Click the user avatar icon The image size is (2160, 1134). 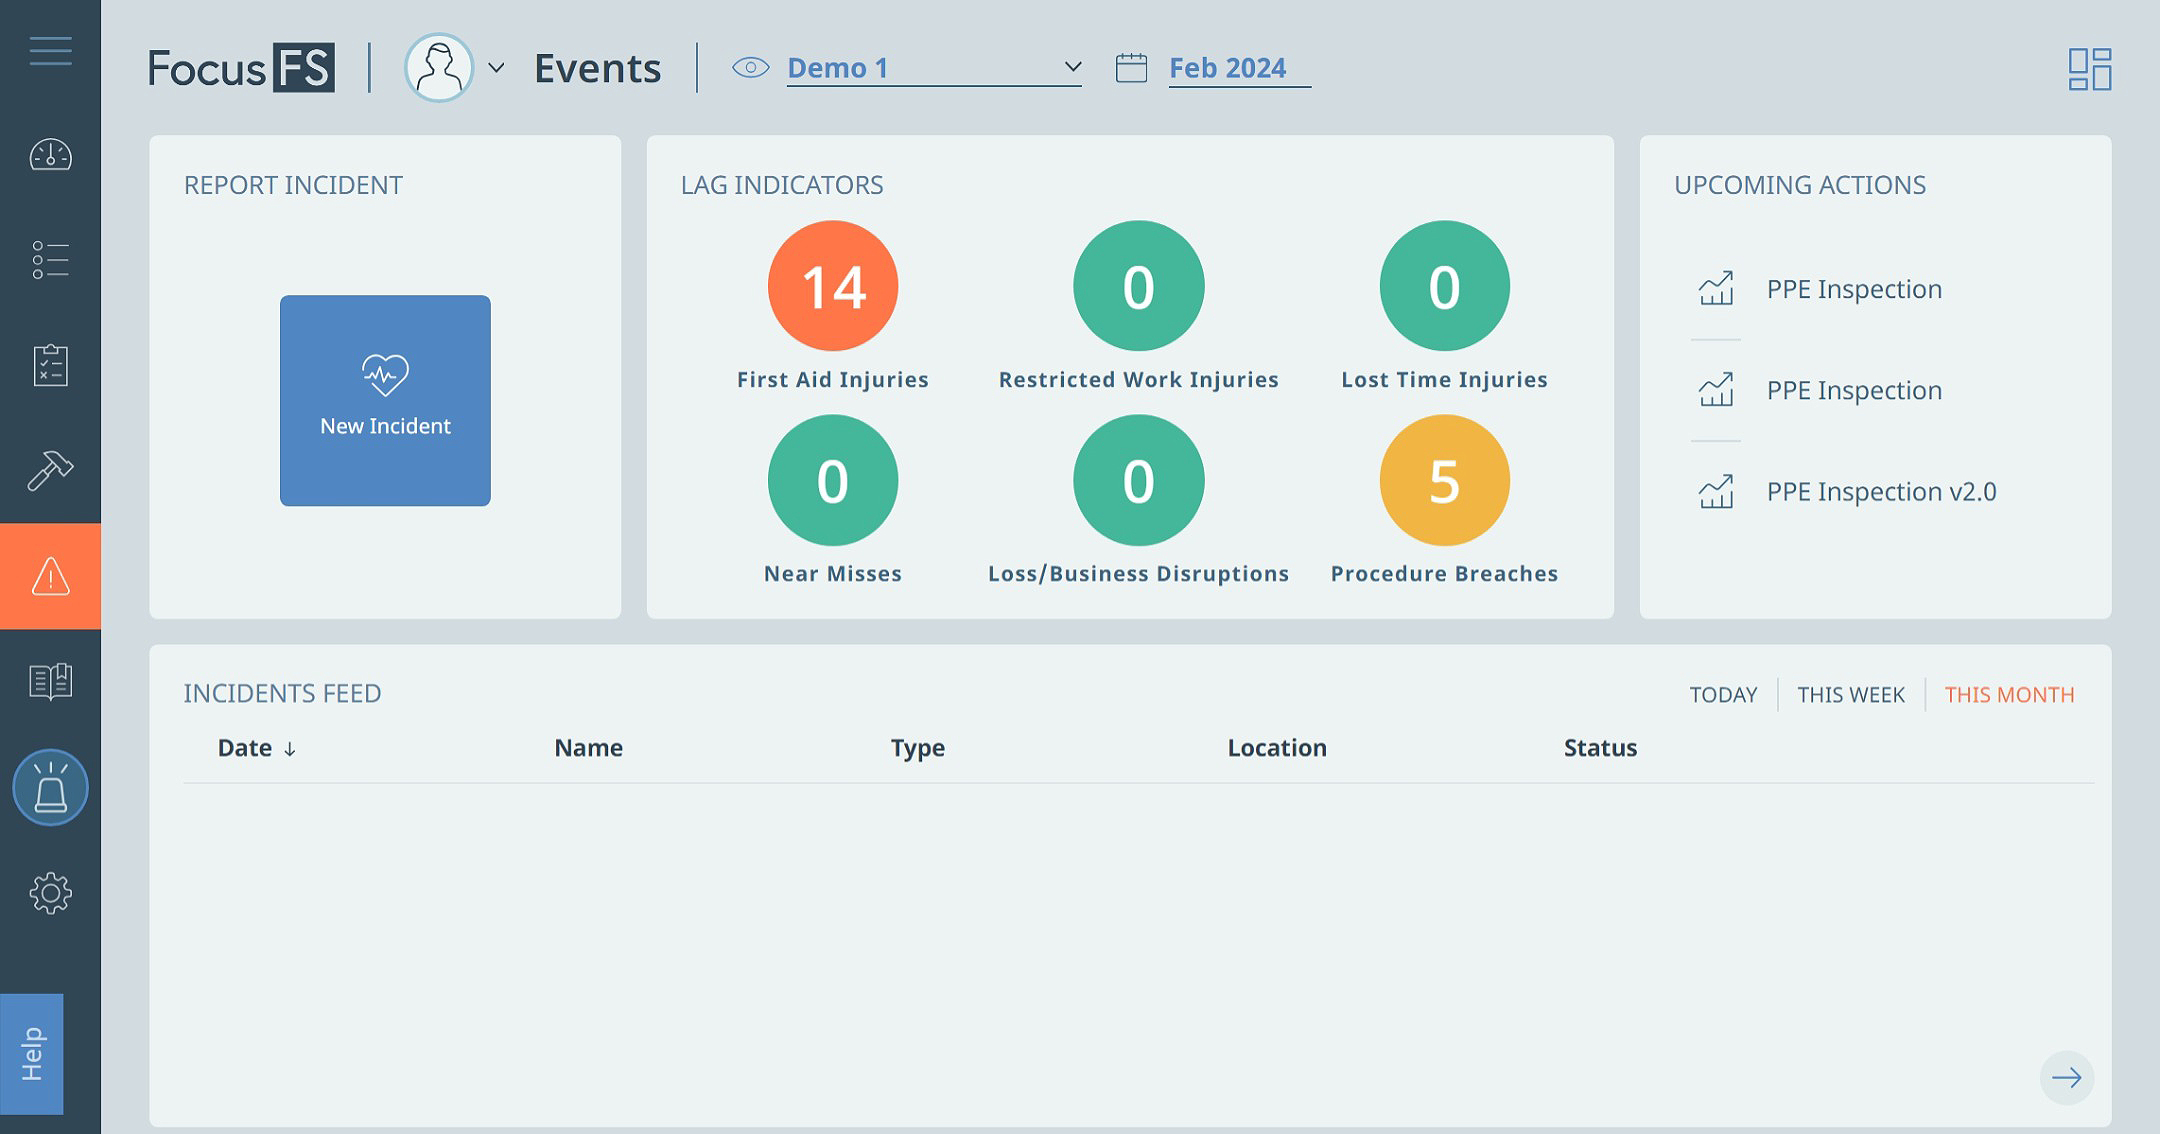pyautogui.click(x=439, y=68)
